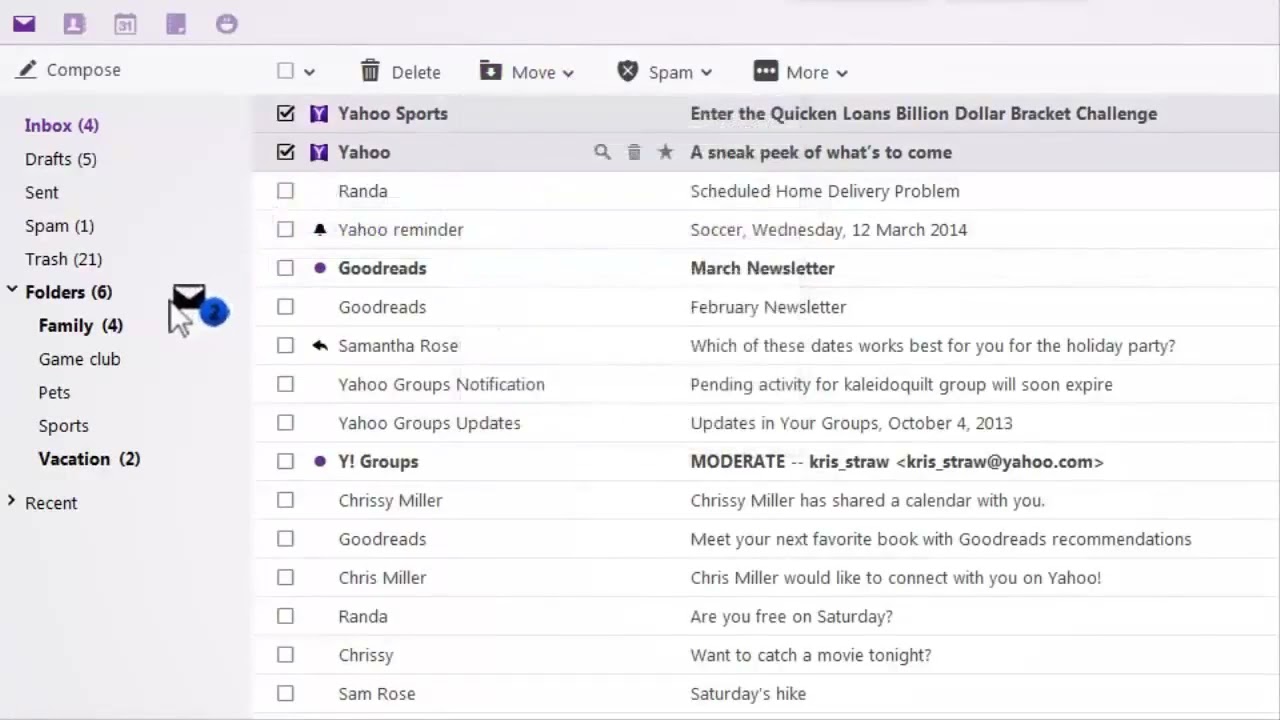Open the select-all dropdown arrow

click(x=309, y=72)
